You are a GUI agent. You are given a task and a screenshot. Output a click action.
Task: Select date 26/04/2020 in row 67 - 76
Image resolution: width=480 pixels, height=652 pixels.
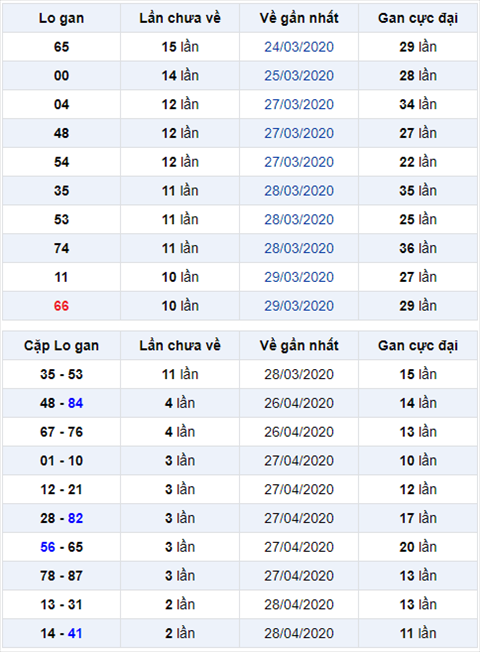299,432
